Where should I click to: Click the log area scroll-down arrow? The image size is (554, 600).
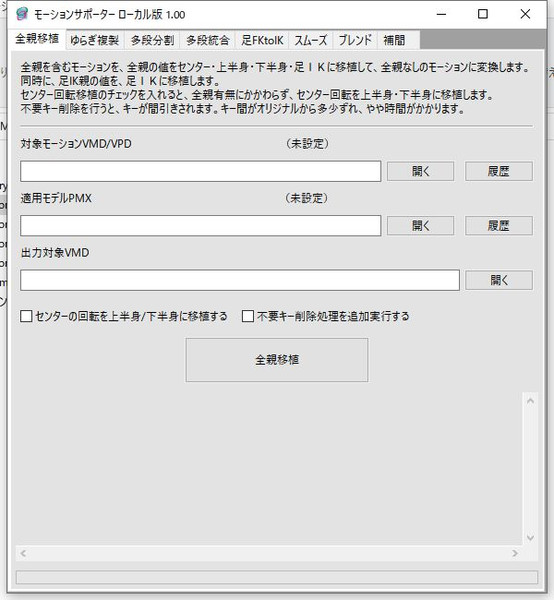pyautogui.click(x=530, y=538)
